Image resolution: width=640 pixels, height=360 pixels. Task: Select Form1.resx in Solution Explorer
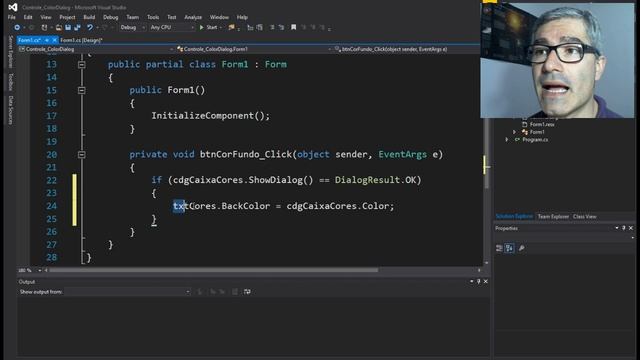pyautogui.click(x=542, y=124)
